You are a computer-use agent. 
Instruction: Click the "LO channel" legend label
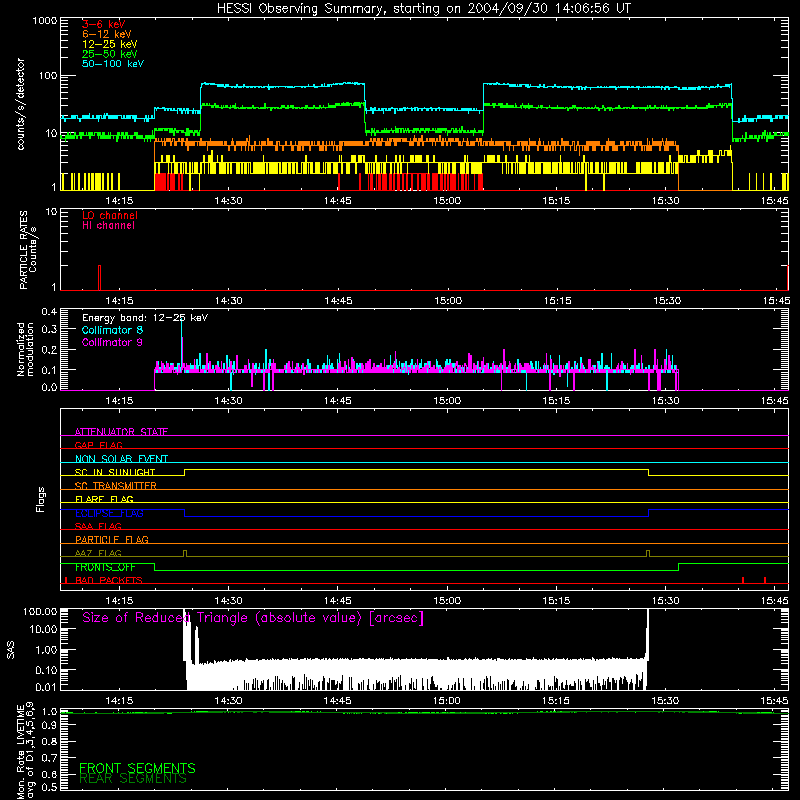tap(110, 215)
